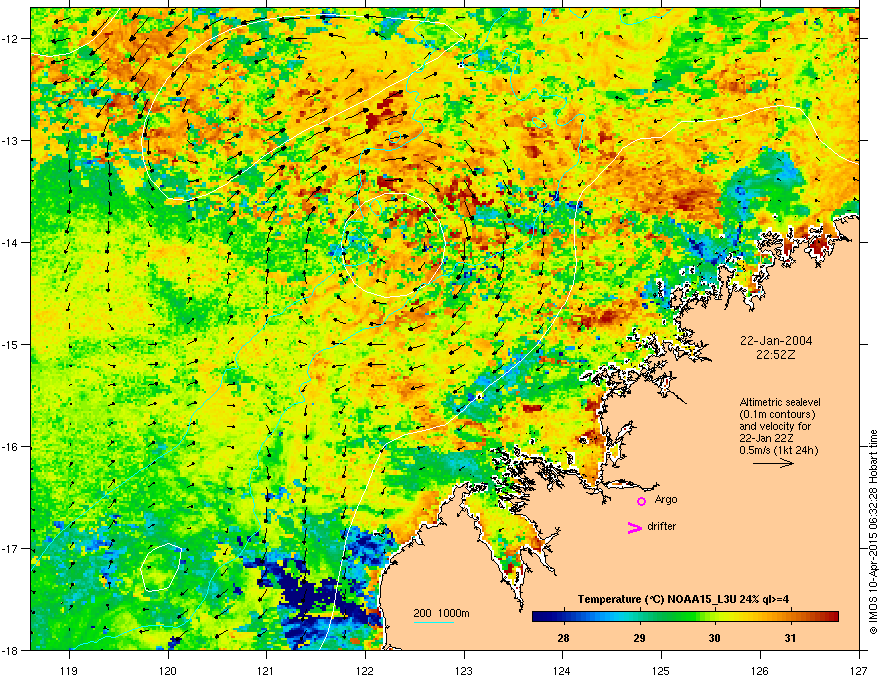
Task: Click the colorbar tick label 30
Action: [714, 638]
